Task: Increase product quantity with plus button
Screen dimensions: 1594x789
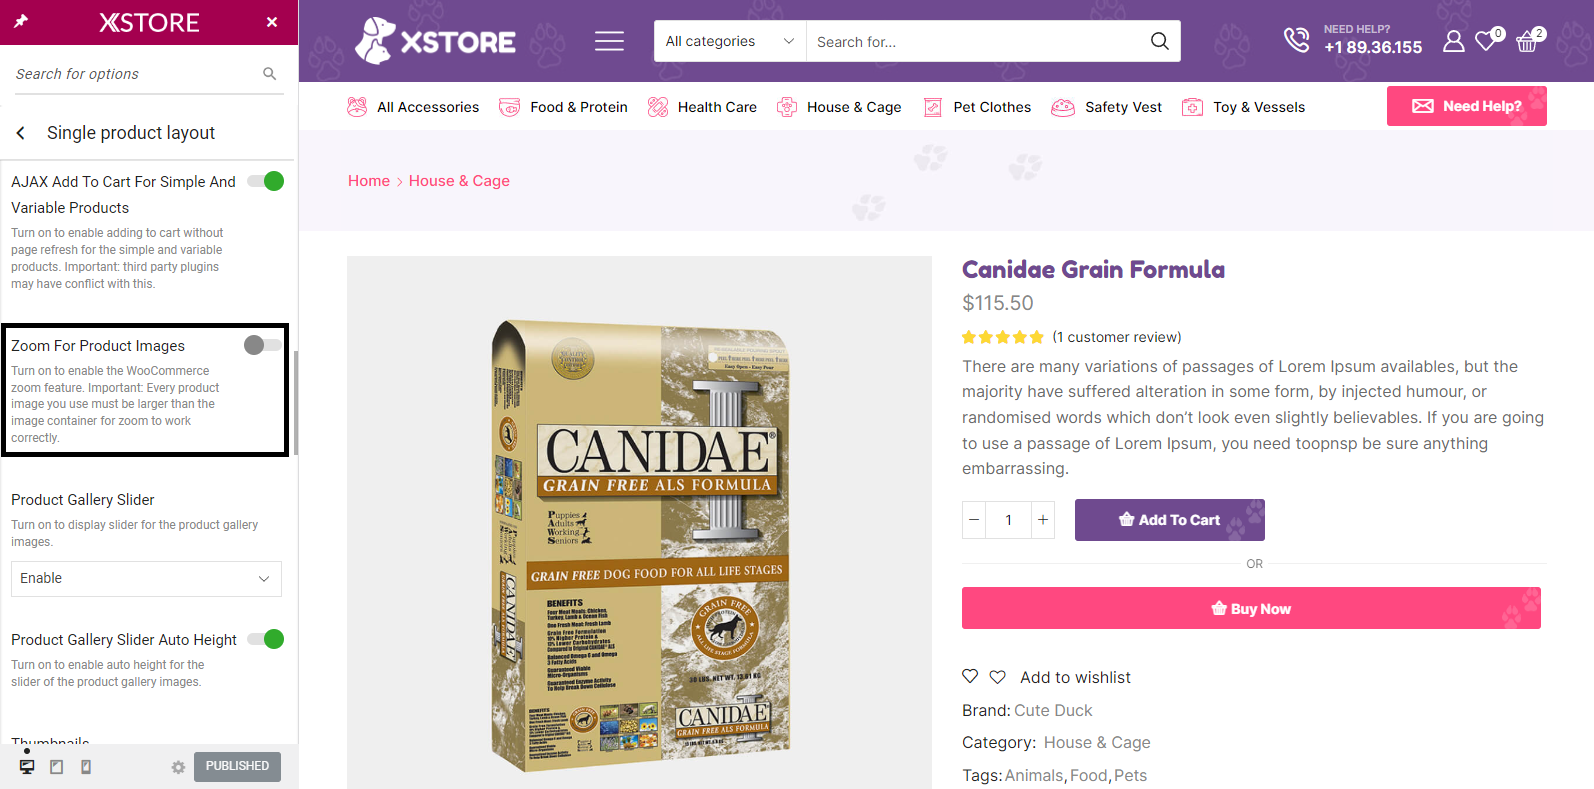Action: pyautogui.click(x=1043, y=520)
